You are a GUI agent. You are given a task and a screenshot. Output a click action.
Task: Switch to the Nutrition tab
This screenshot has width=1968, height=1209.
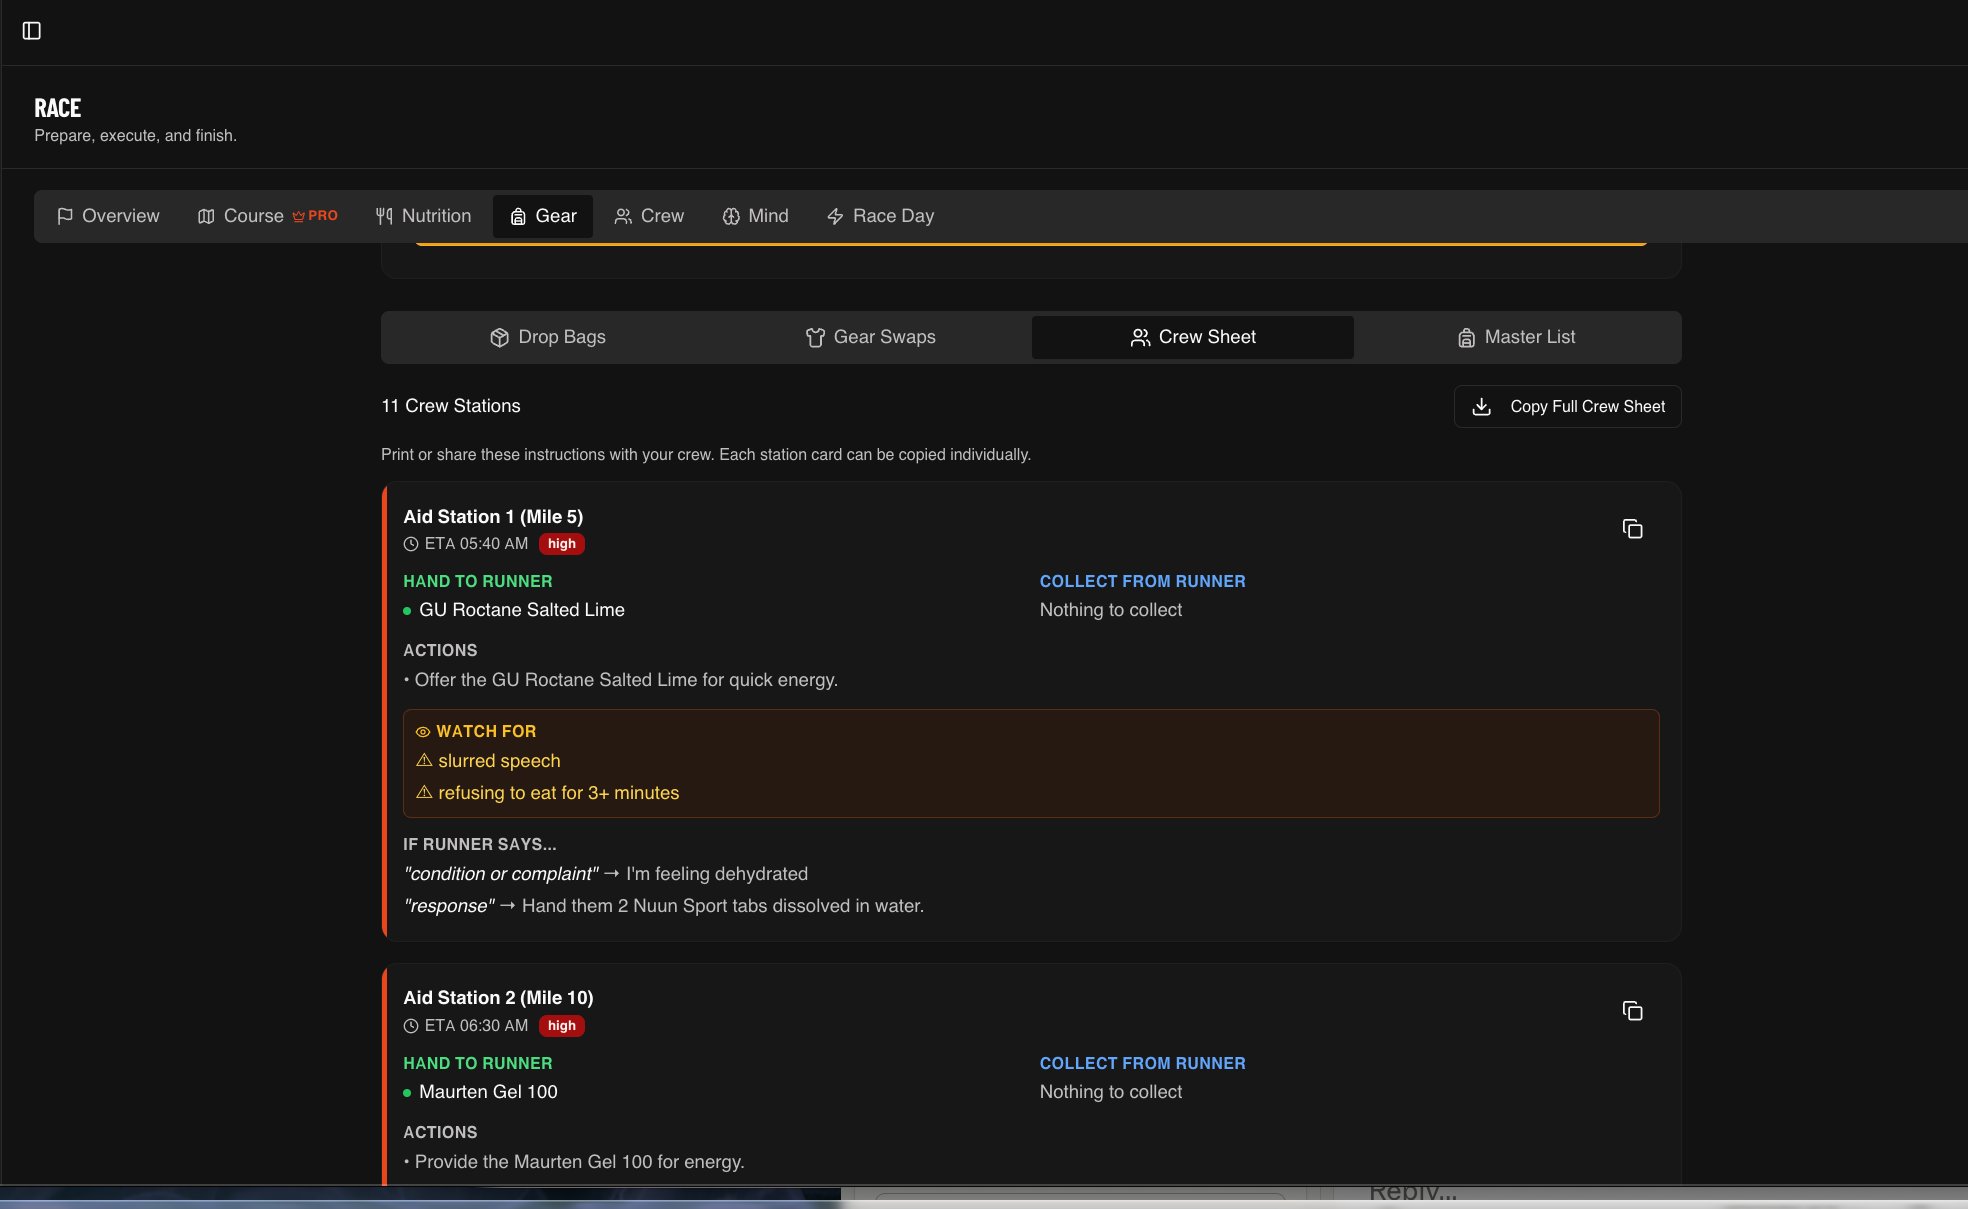pos(423,216)
